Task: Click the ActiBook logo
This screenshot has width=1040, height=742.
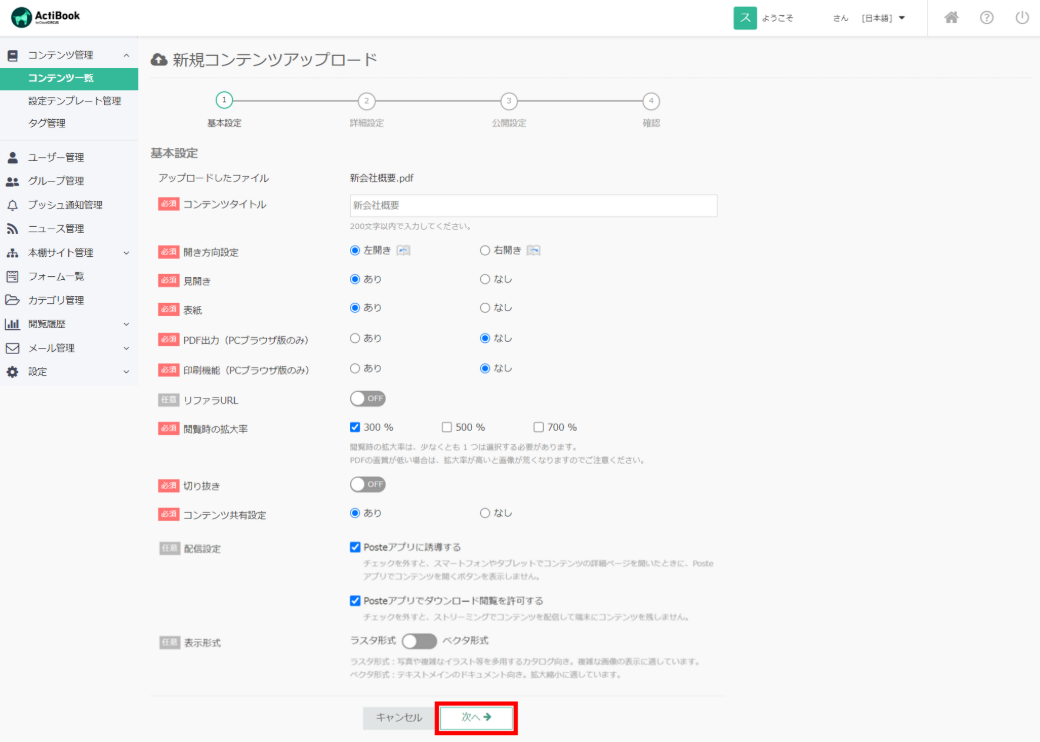Action: tap(46, 17)
